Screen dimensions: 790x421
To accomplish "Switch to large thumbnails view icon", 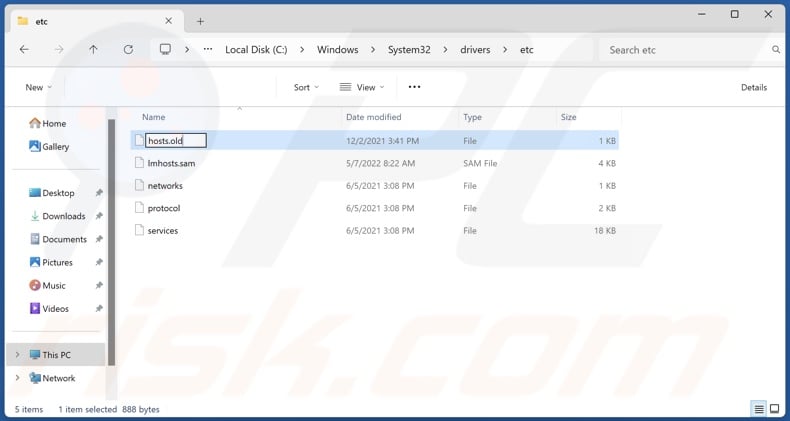I will pyautogui.click(x=775, y=409).
